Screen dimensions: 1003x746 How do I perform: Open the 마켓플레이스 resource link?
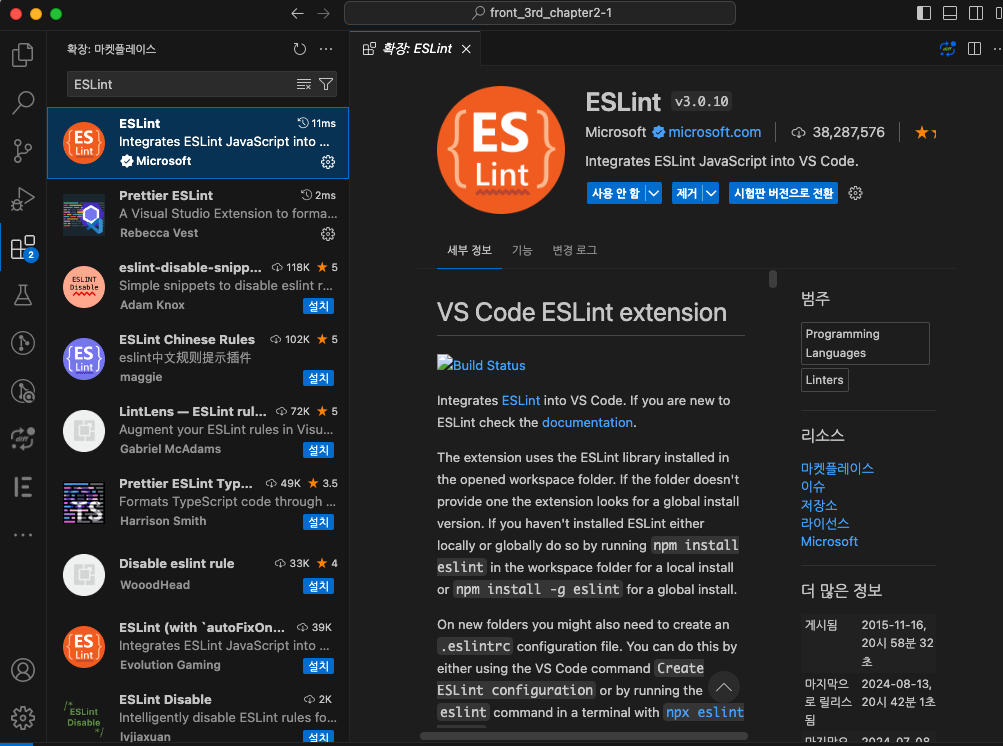[837, 468]
